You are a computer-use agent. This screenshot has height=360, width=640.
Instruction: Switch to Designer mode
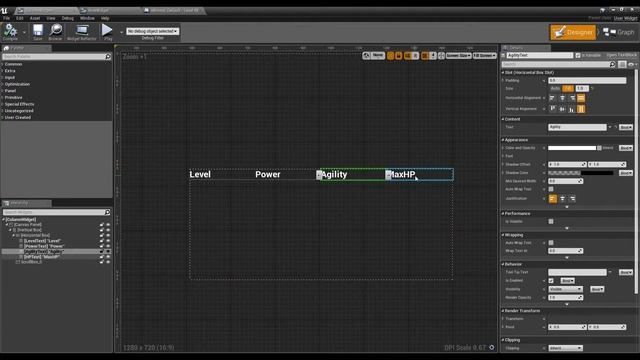pyautogui.click(x=573, y=32)
